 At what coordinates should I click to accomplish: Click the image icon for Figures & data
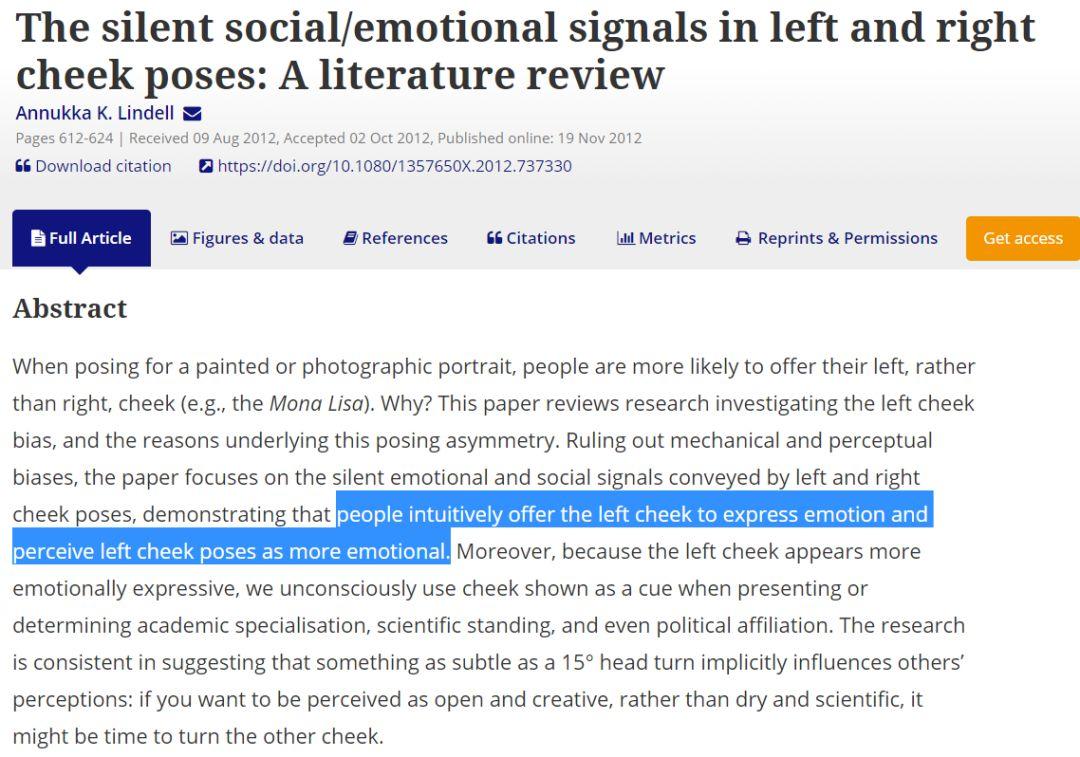click(179, 238)
